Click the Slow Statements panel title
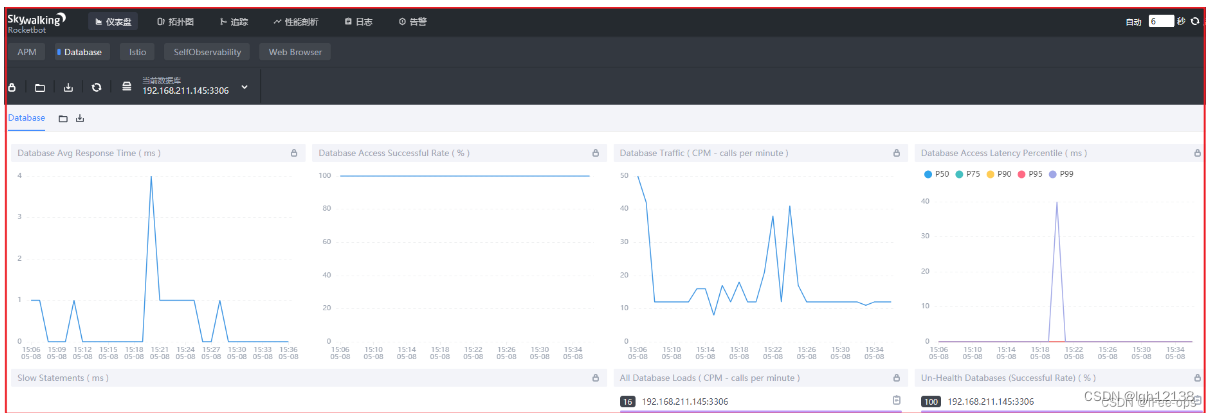 (x=63, y=378)
